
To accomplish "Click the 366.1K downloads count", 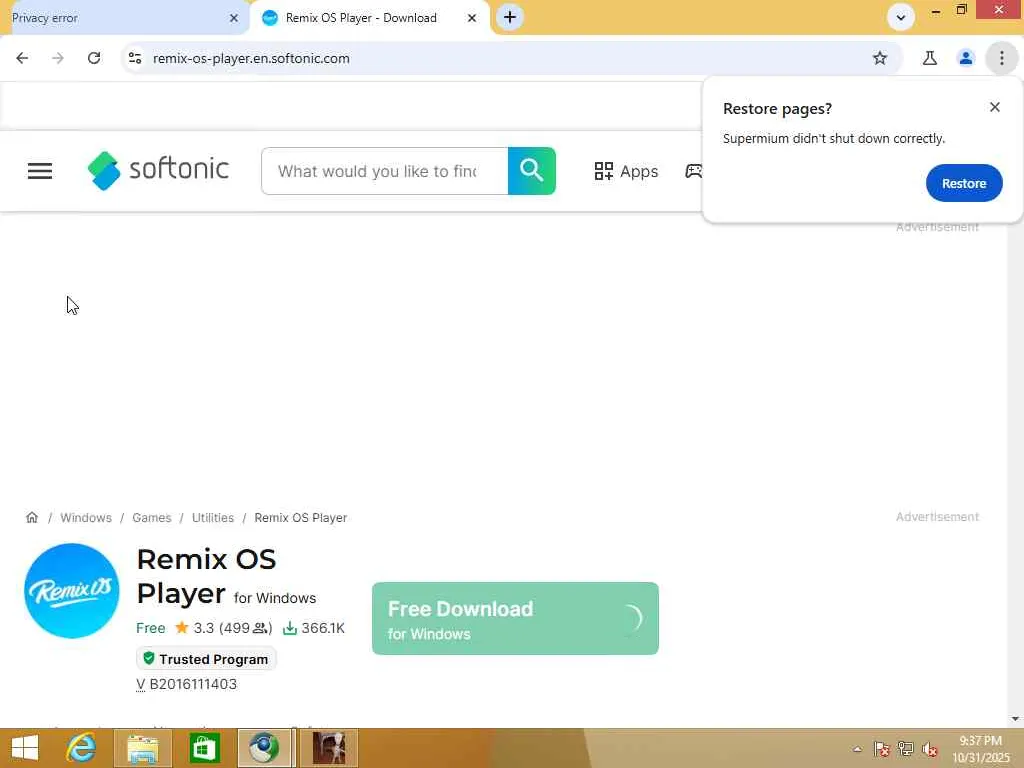I will click(314, 628).
